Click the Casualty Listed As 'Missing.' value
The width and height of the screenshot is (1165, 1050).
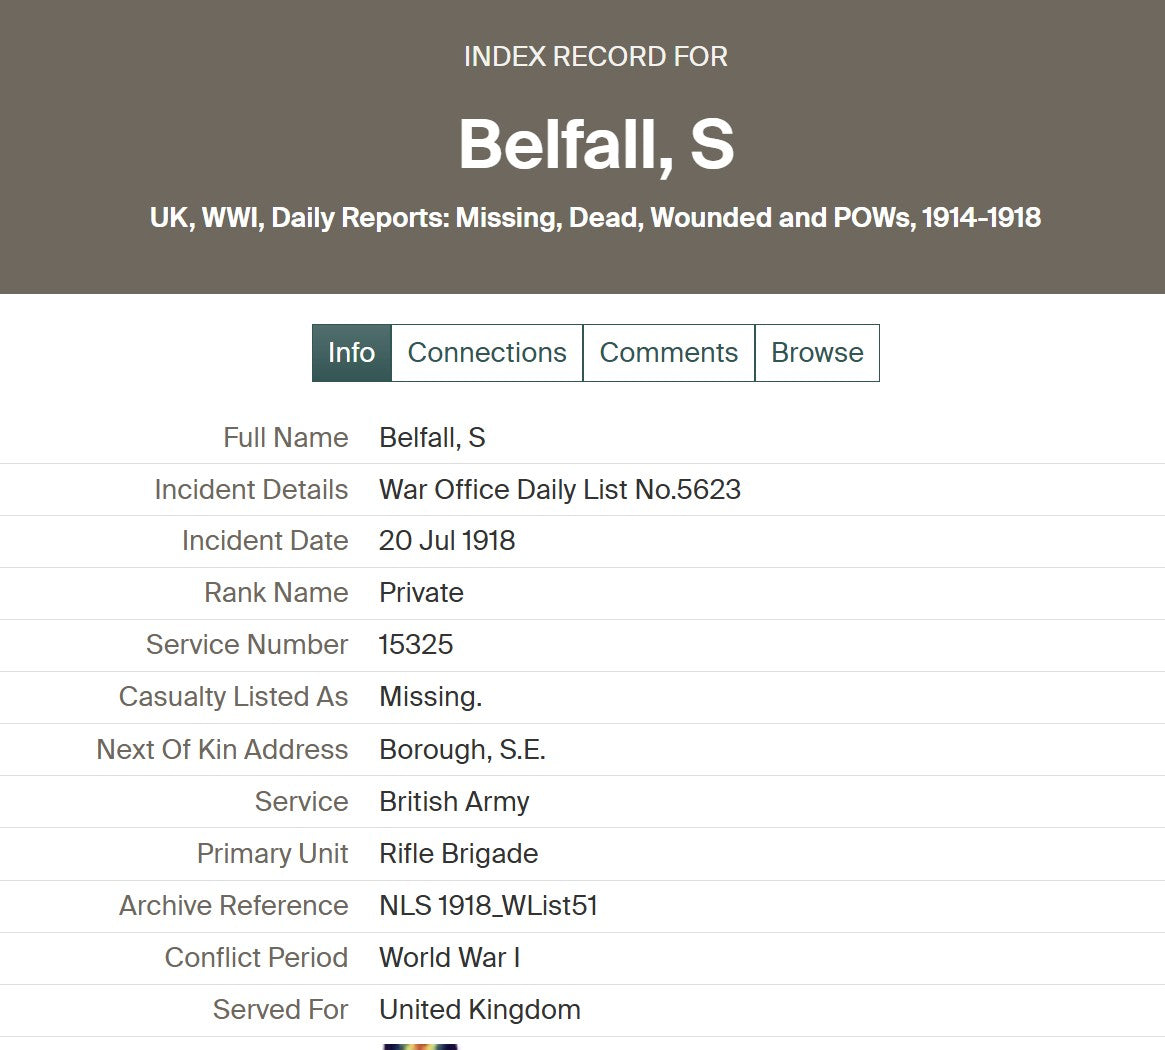(430, 697)
